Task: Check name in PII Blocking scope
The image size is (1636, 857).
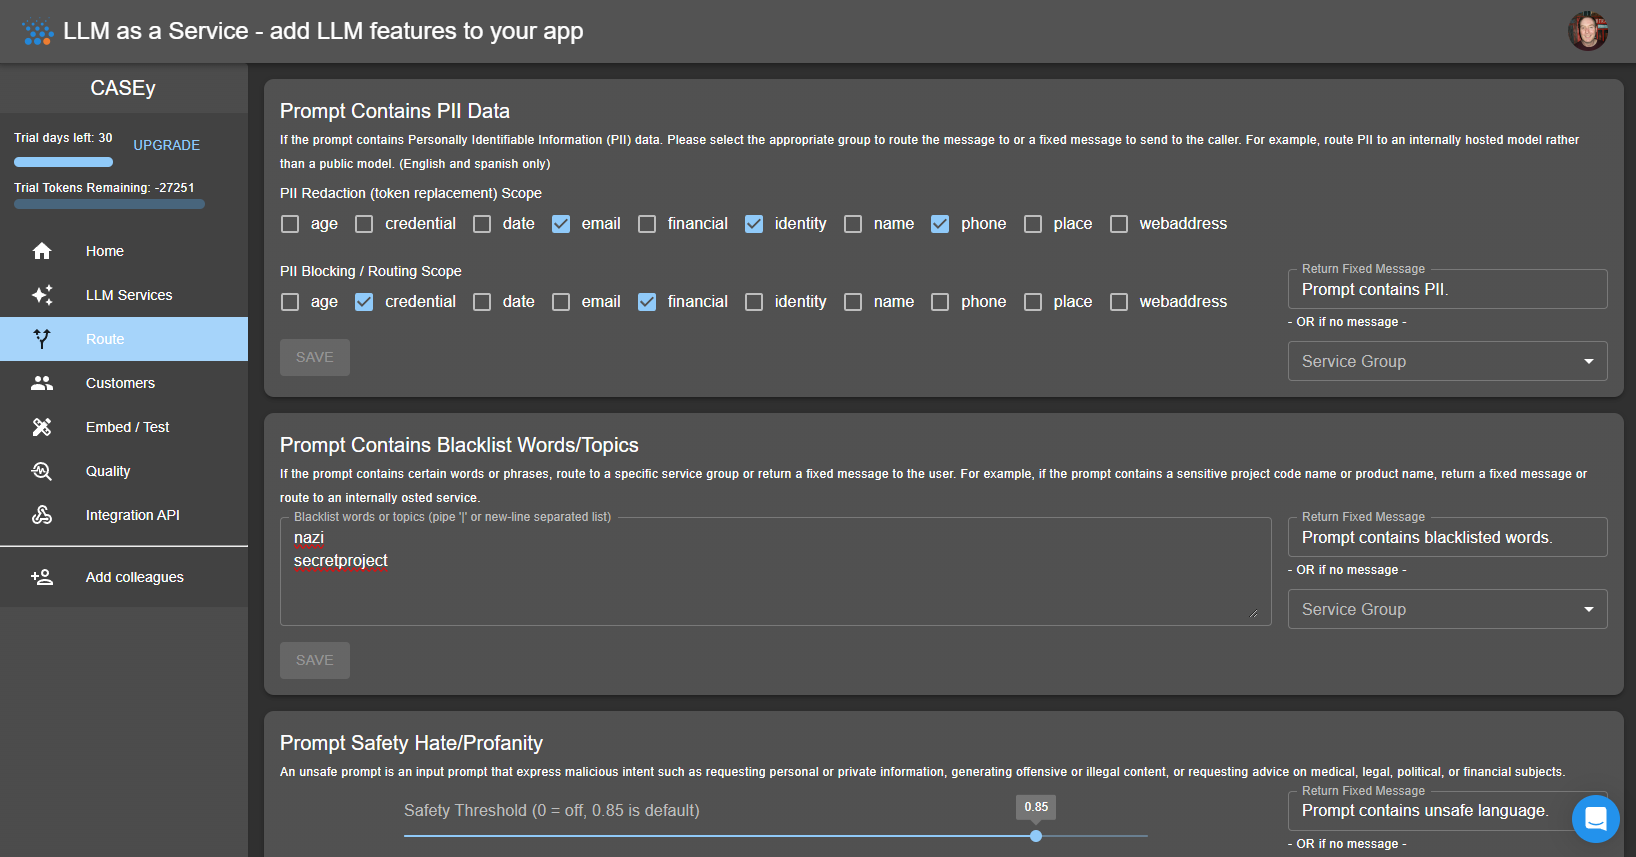Action: (853, 302)
